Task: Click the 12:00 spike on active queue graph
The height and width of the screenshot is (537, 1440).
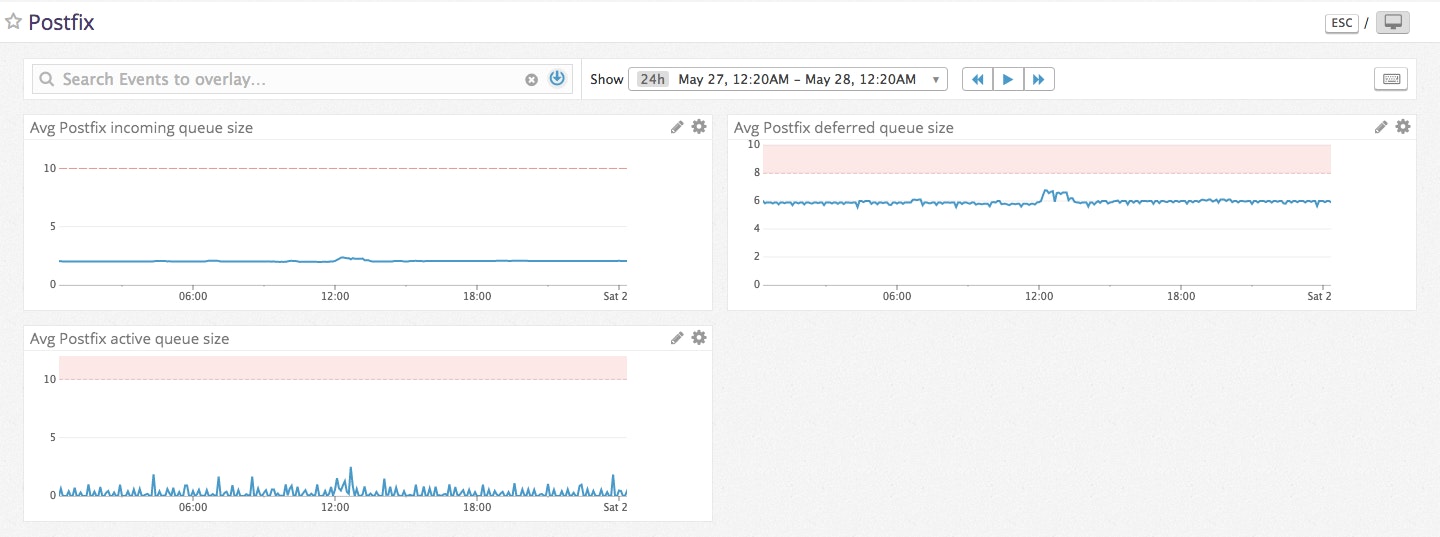Action: point(351,469)
